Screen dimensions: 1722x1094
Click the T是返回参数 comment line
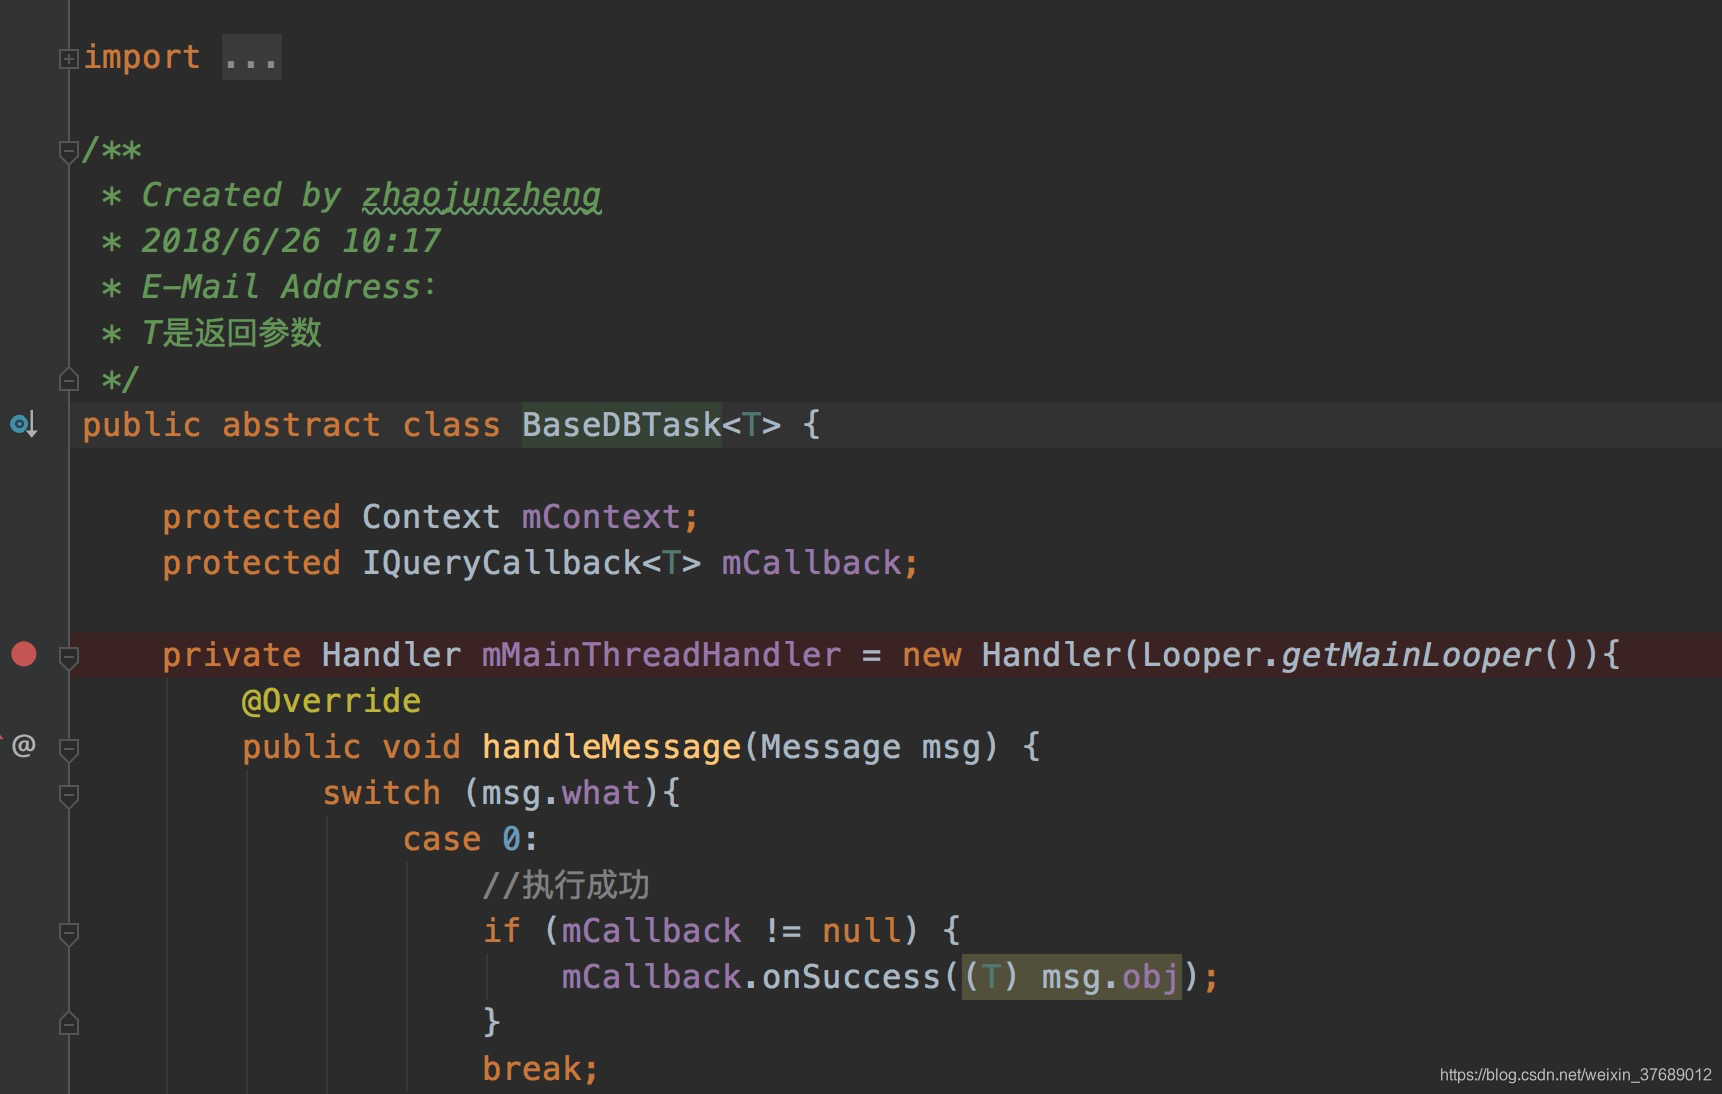[x=231, y=333]
